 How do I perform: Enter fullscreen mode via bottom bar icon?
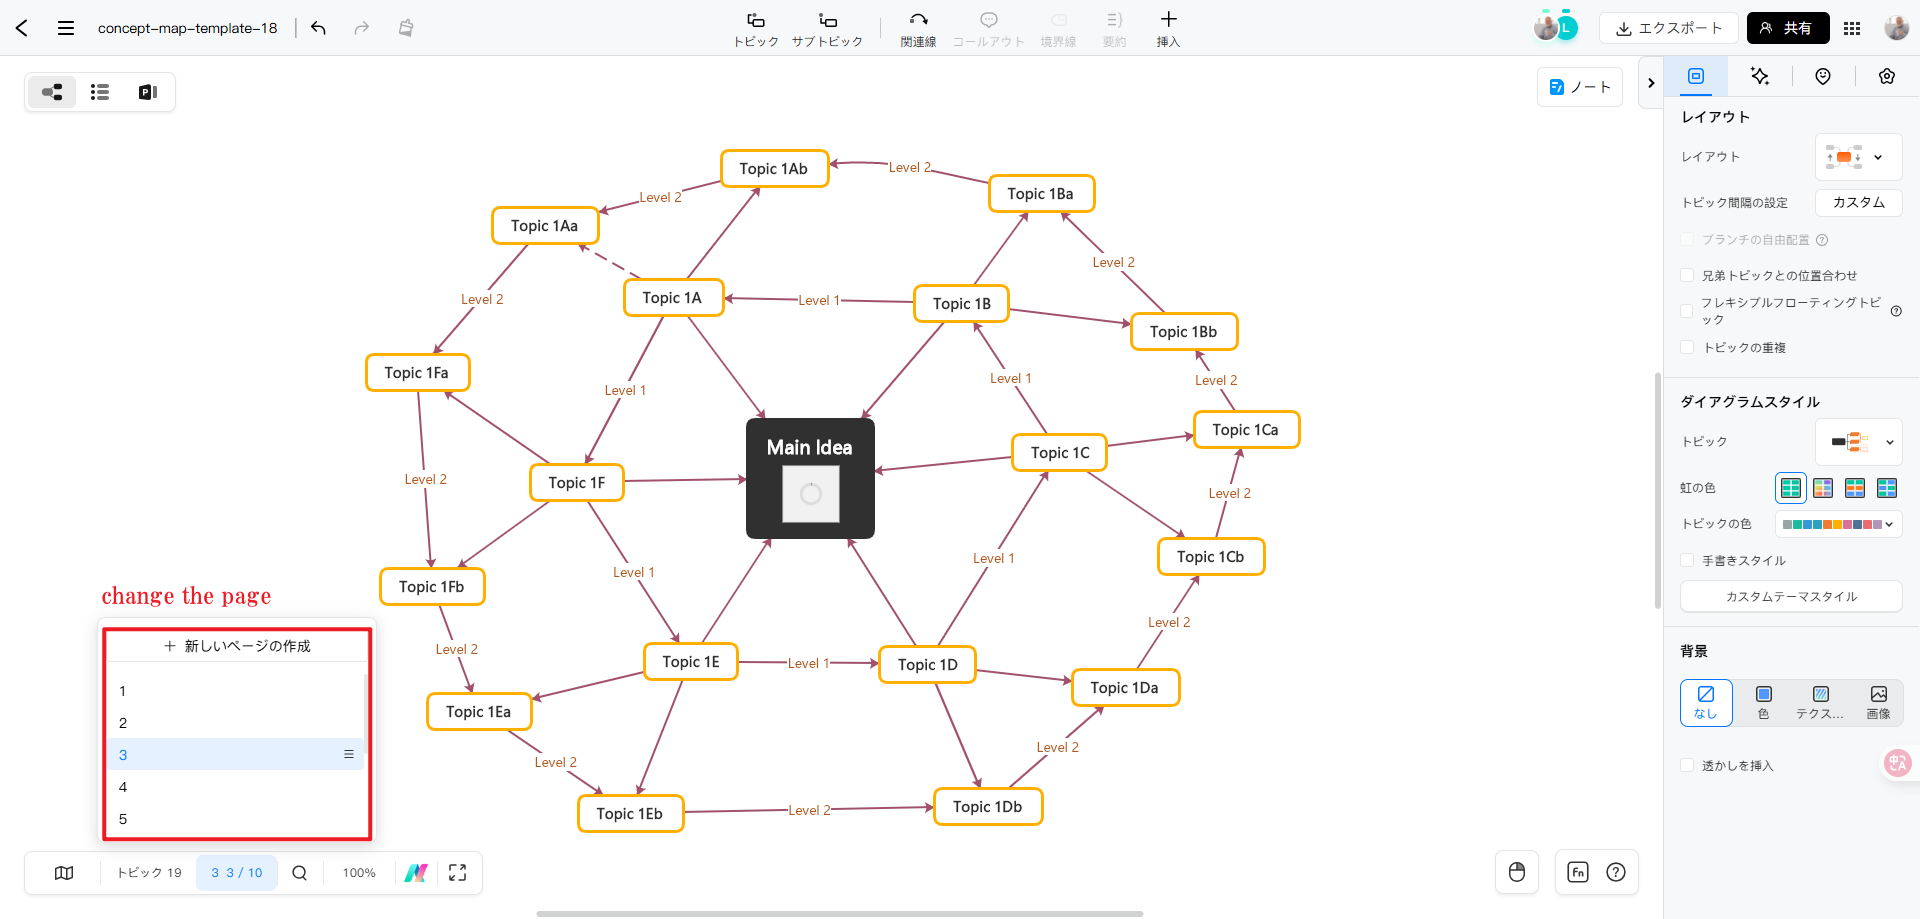[457, 873]
